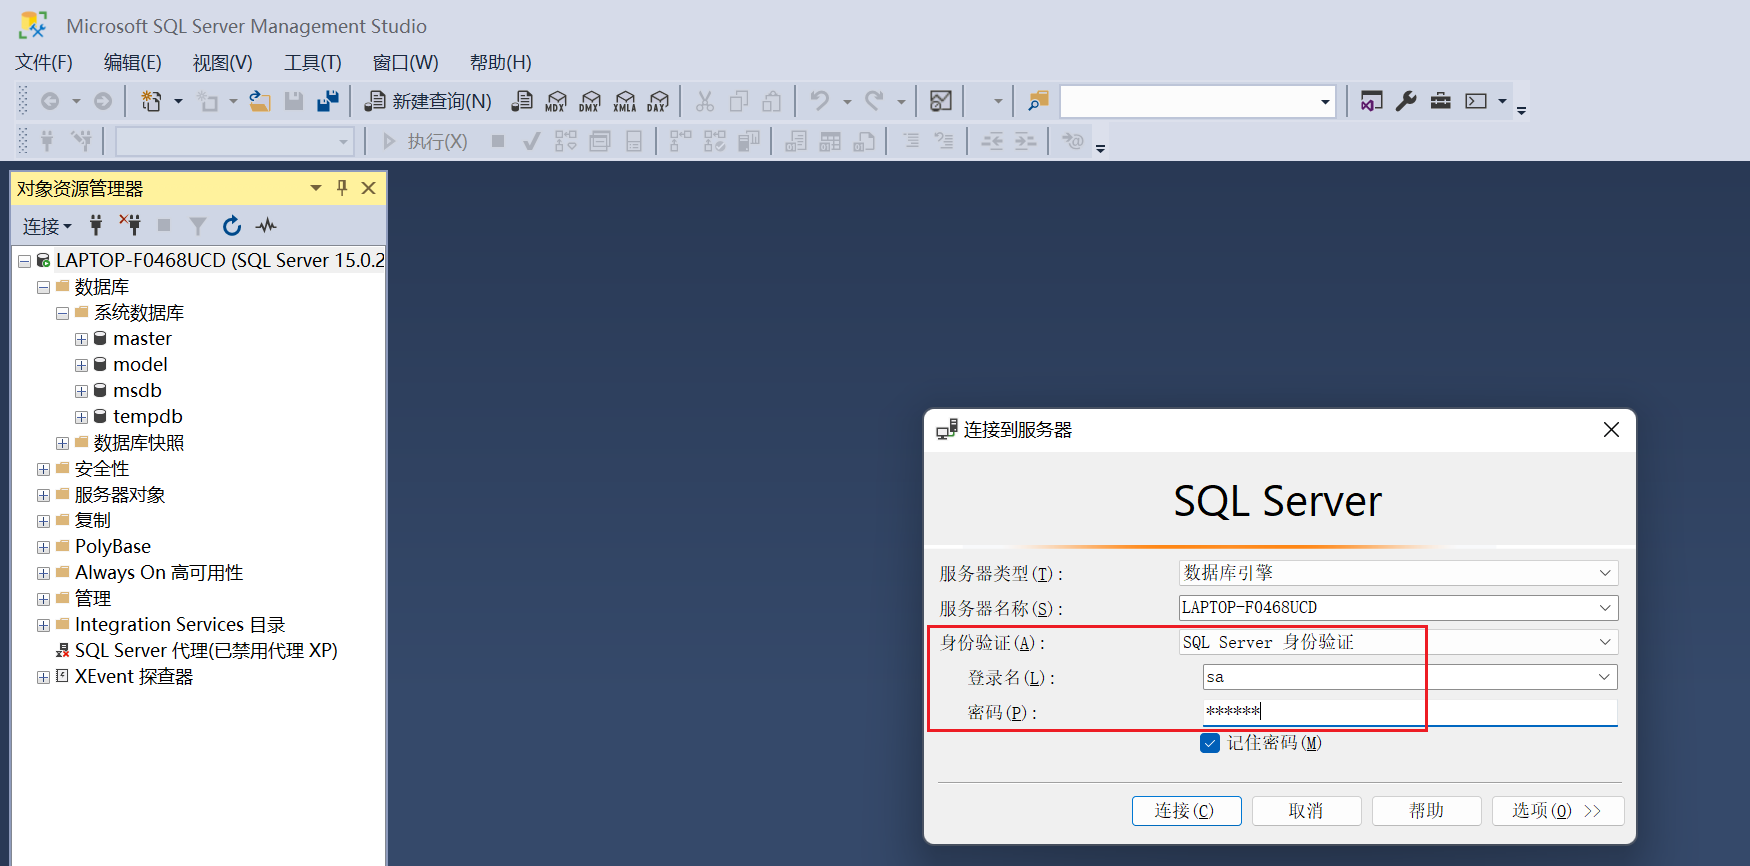This screenshot has height=866, width=1750.
Task: Open a new MDX query
Action: (556, 101)
